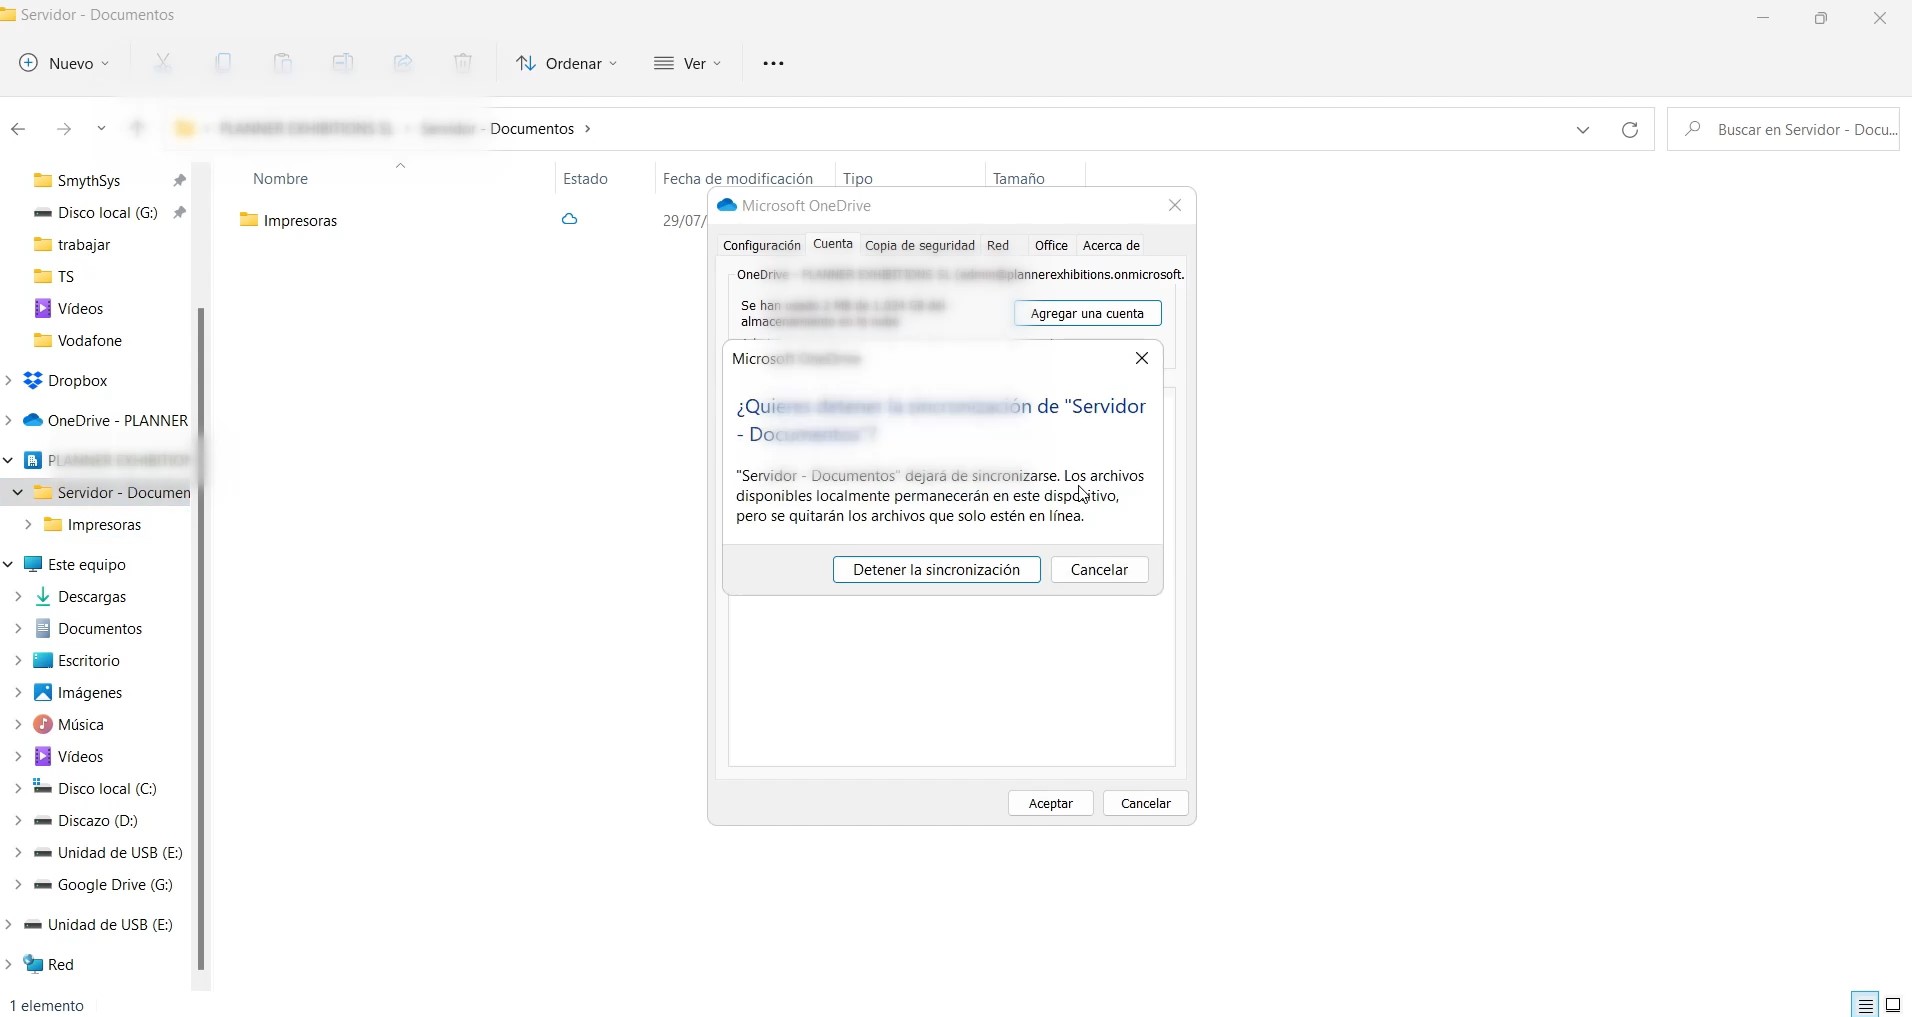Click the navigation pane scrollbar
1912x1017 pixels.
pyautogui.click(x=201, y=640)
